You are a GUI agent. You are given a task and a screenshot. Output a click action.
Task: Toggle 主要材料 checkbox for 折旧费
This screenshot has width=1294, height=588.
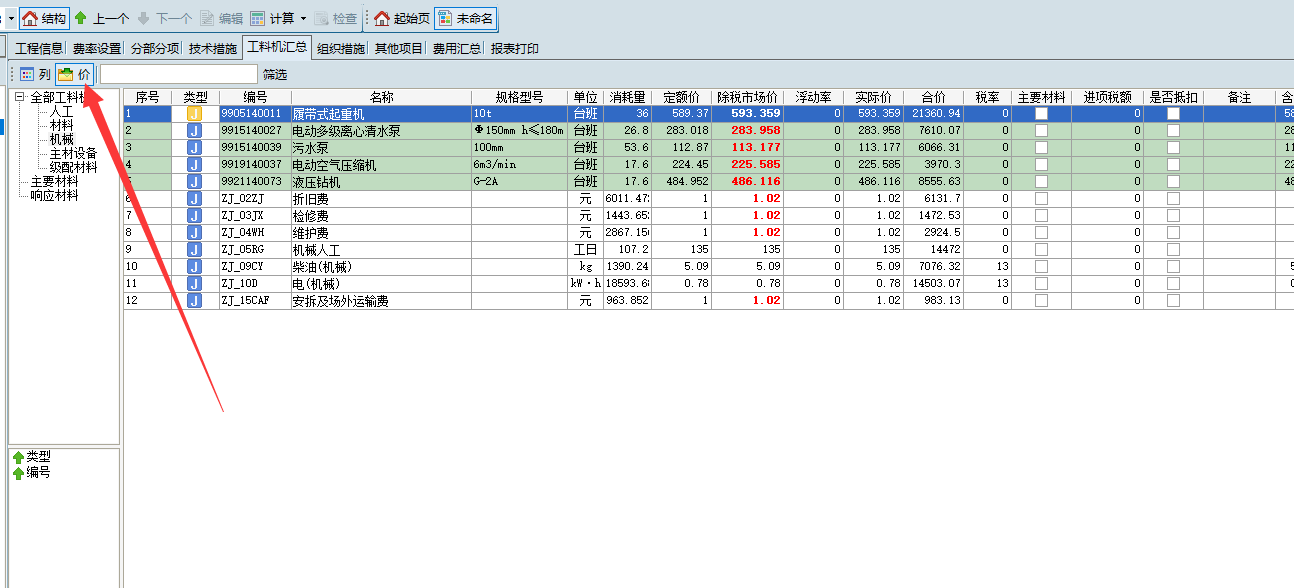click(1041, 199)
